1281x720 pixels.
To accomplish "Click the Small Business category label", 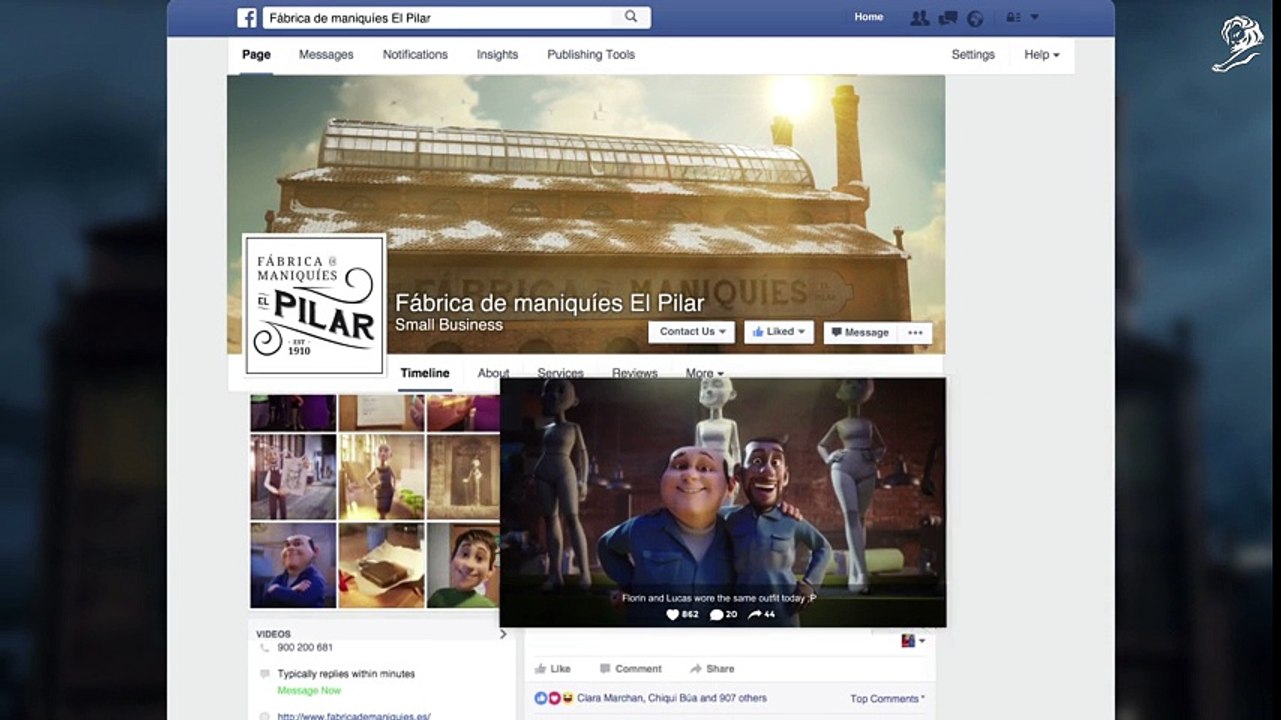I will point(449,325).
